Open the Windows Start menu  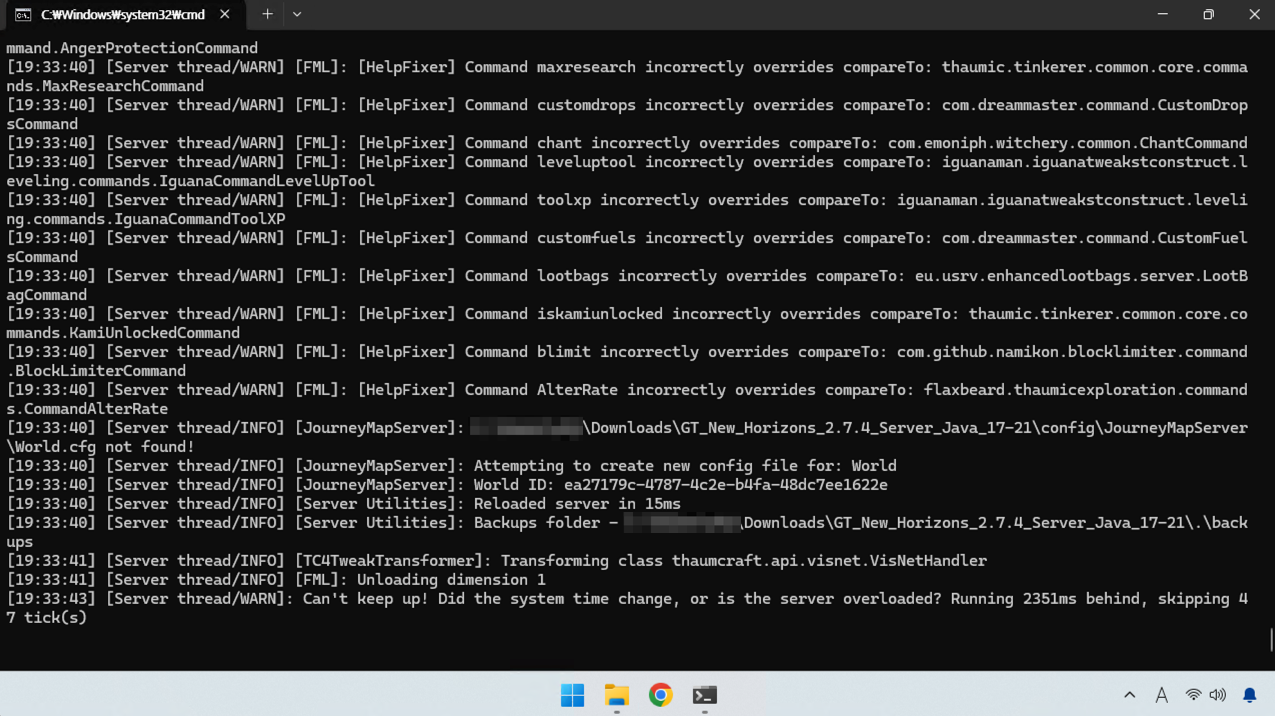click(572, 695)
